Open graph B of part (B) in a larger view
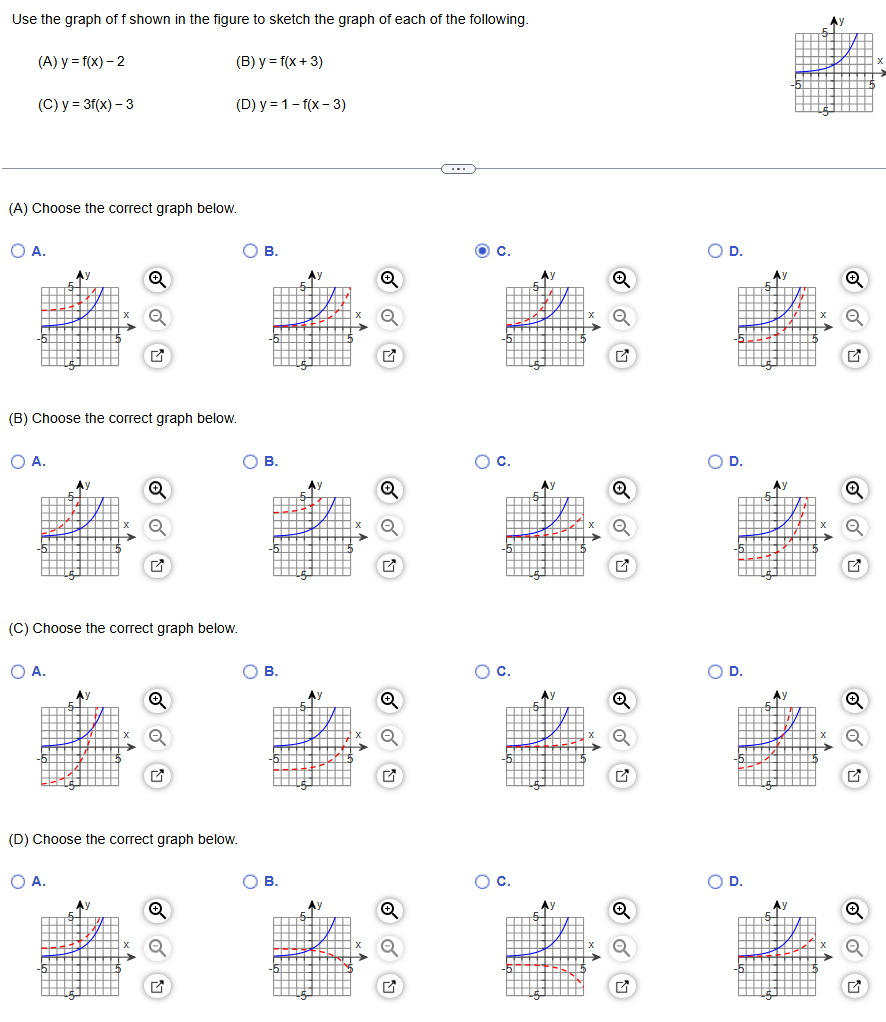 (x=389, y=566)
